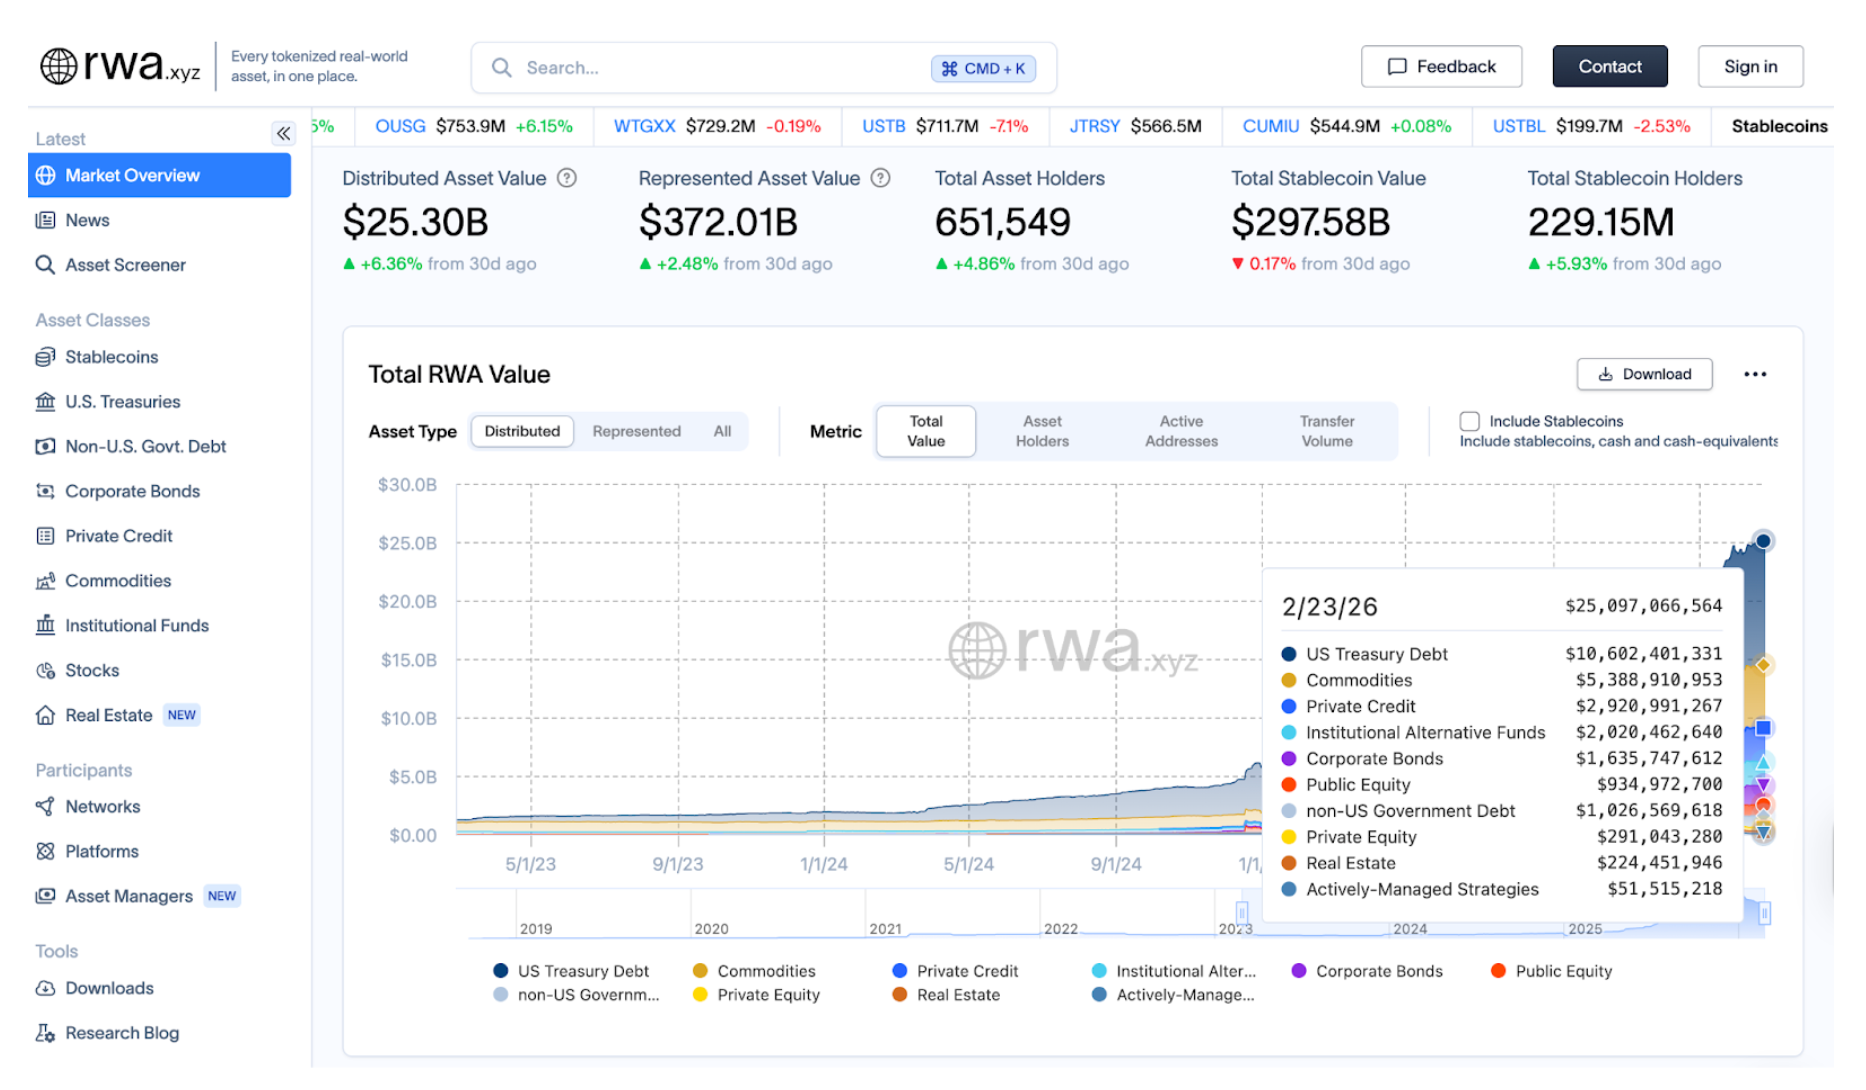Open the chart more-options ellipsis menu
Viewport: 1866px width, 1090px height.
click(x=1756, y=373)
